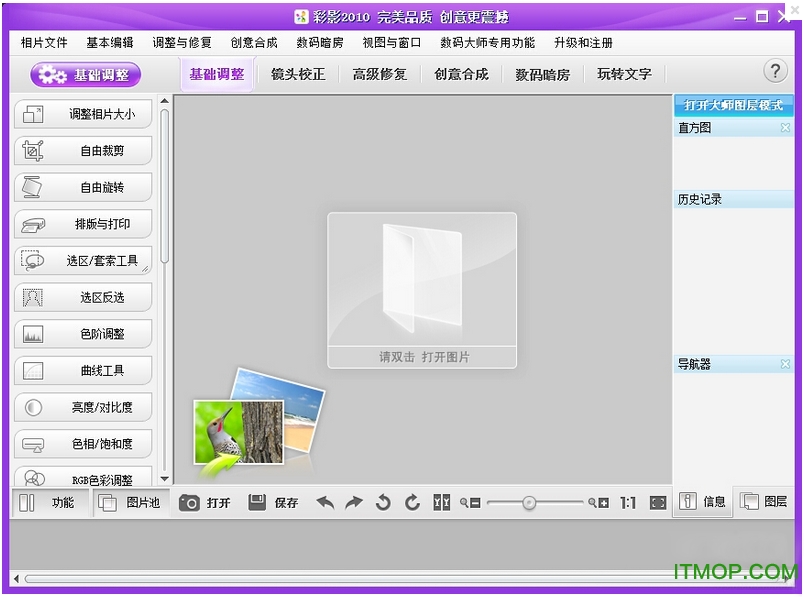The image size is (804, 597).
Task: Click the tool list vertical scrollbar thumb
Action: (165, 186)
